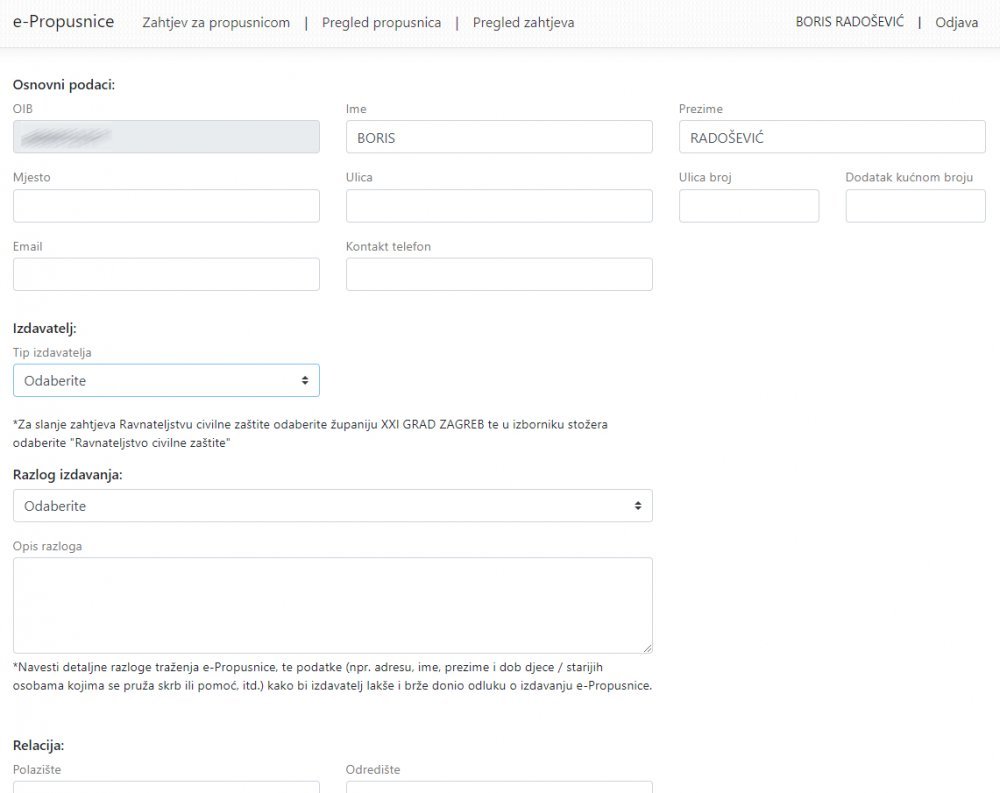Click the disabled OIB field
The image size is (1000, 793).
(x=166, y=137)
